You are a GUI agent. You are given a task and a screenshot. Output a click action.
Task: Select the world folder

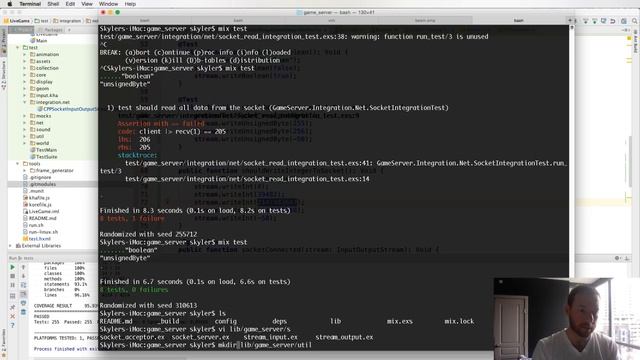pyautogui.click(x=40, y=143)
